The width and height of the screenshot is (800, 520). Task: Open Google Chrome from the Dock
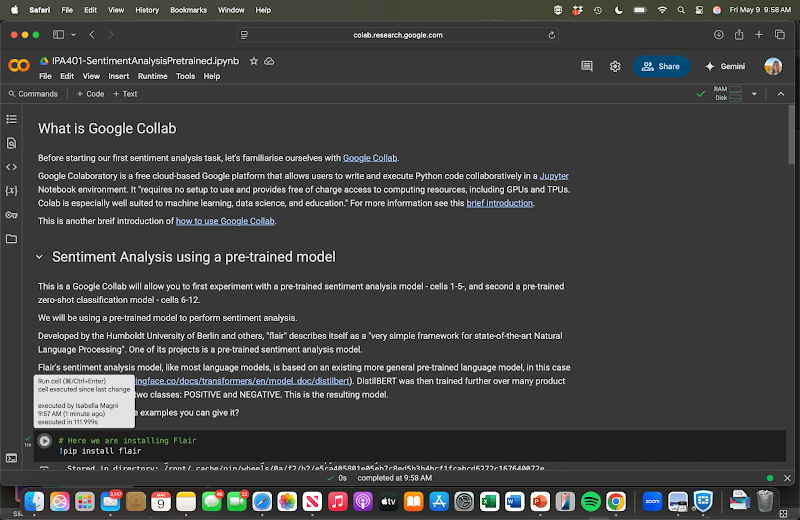tap(616, 502)
